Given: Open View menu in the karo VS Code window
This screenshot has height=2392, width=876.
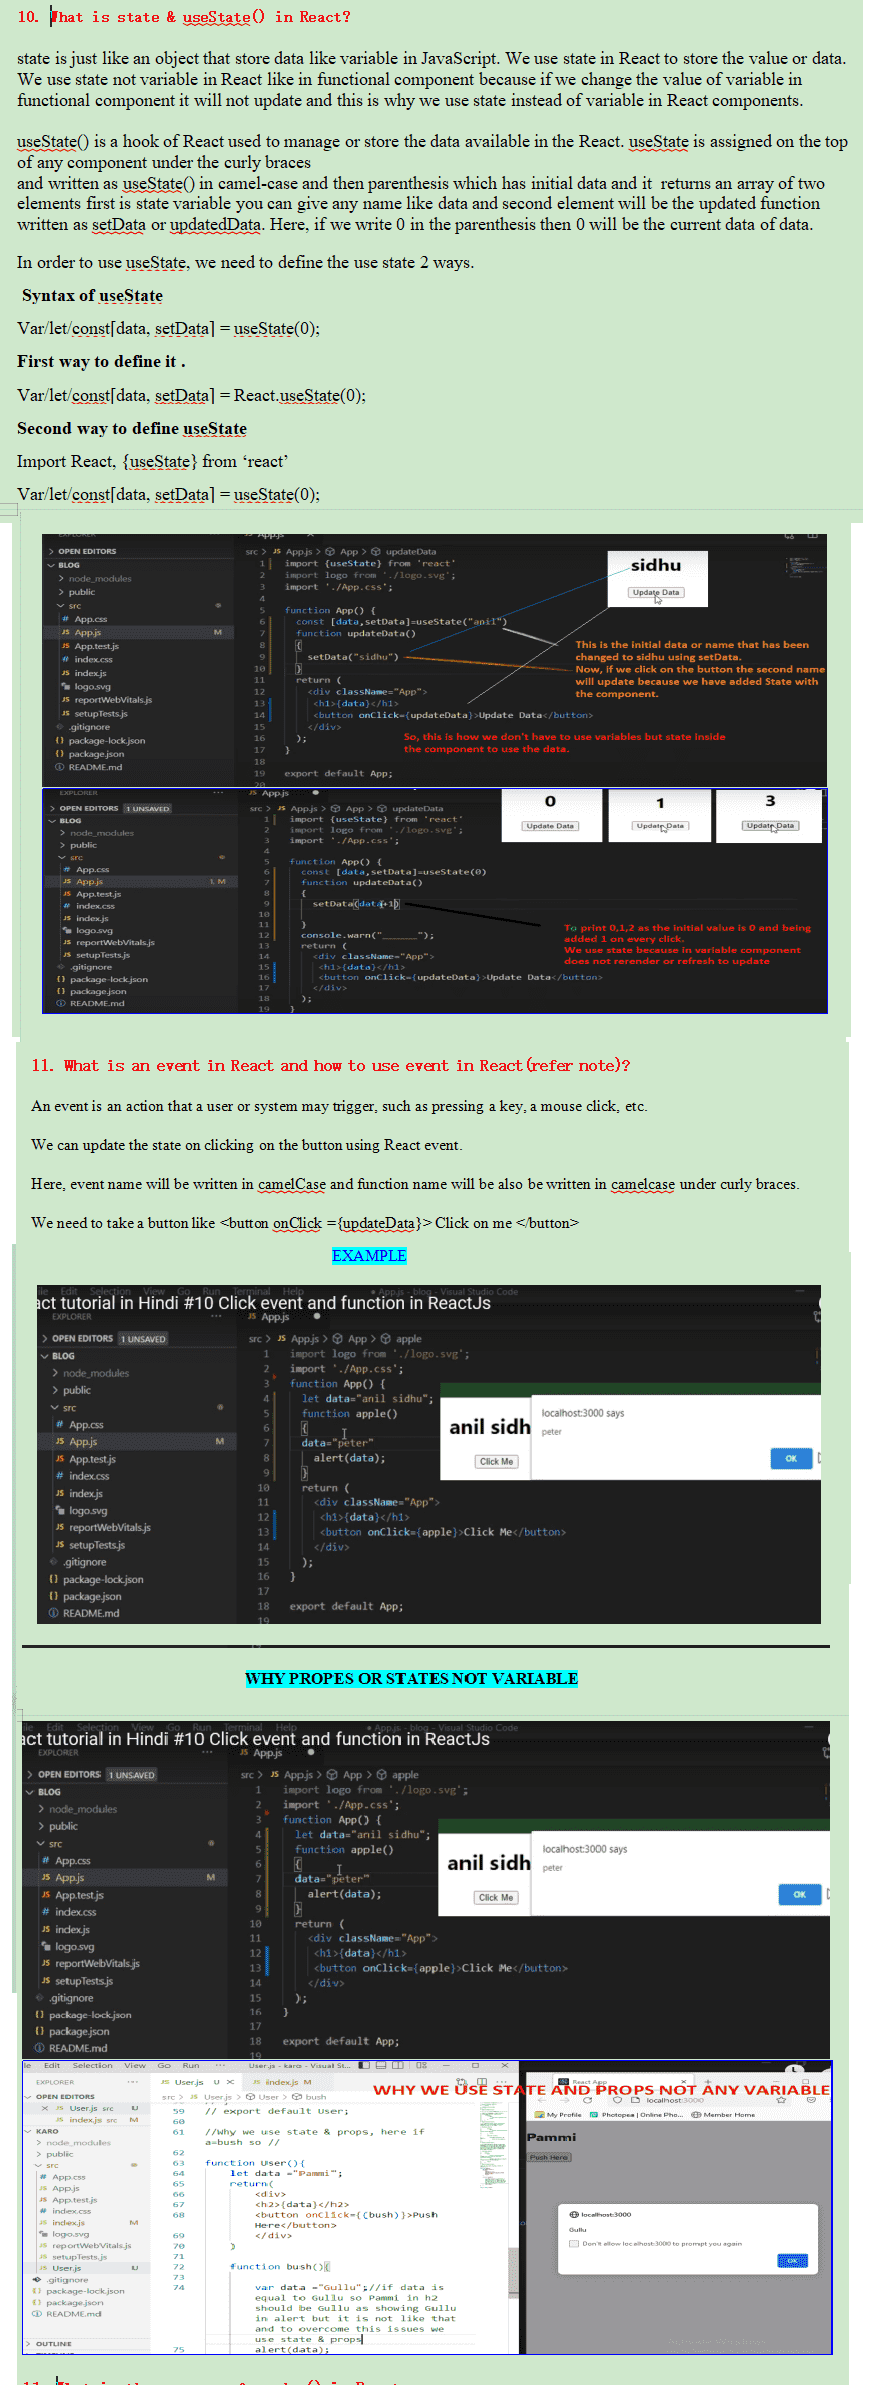Looking at the screenshot, I should pos(135,2065).
